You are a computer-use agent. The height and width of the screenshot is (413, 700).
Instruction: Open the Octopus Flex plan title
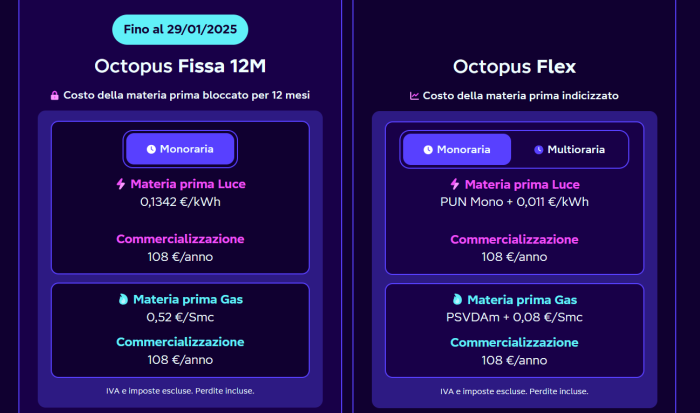(x=514, y=67)
